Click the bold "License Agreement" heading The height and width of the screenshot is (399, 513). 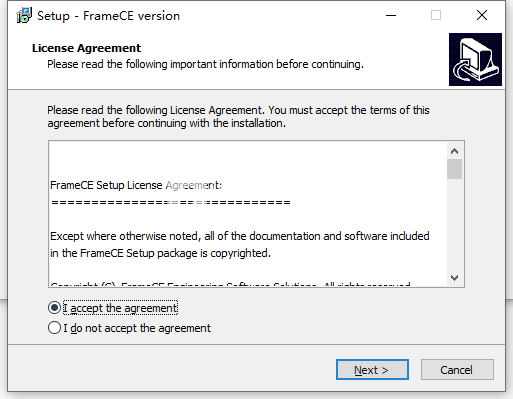click(86, 48)
